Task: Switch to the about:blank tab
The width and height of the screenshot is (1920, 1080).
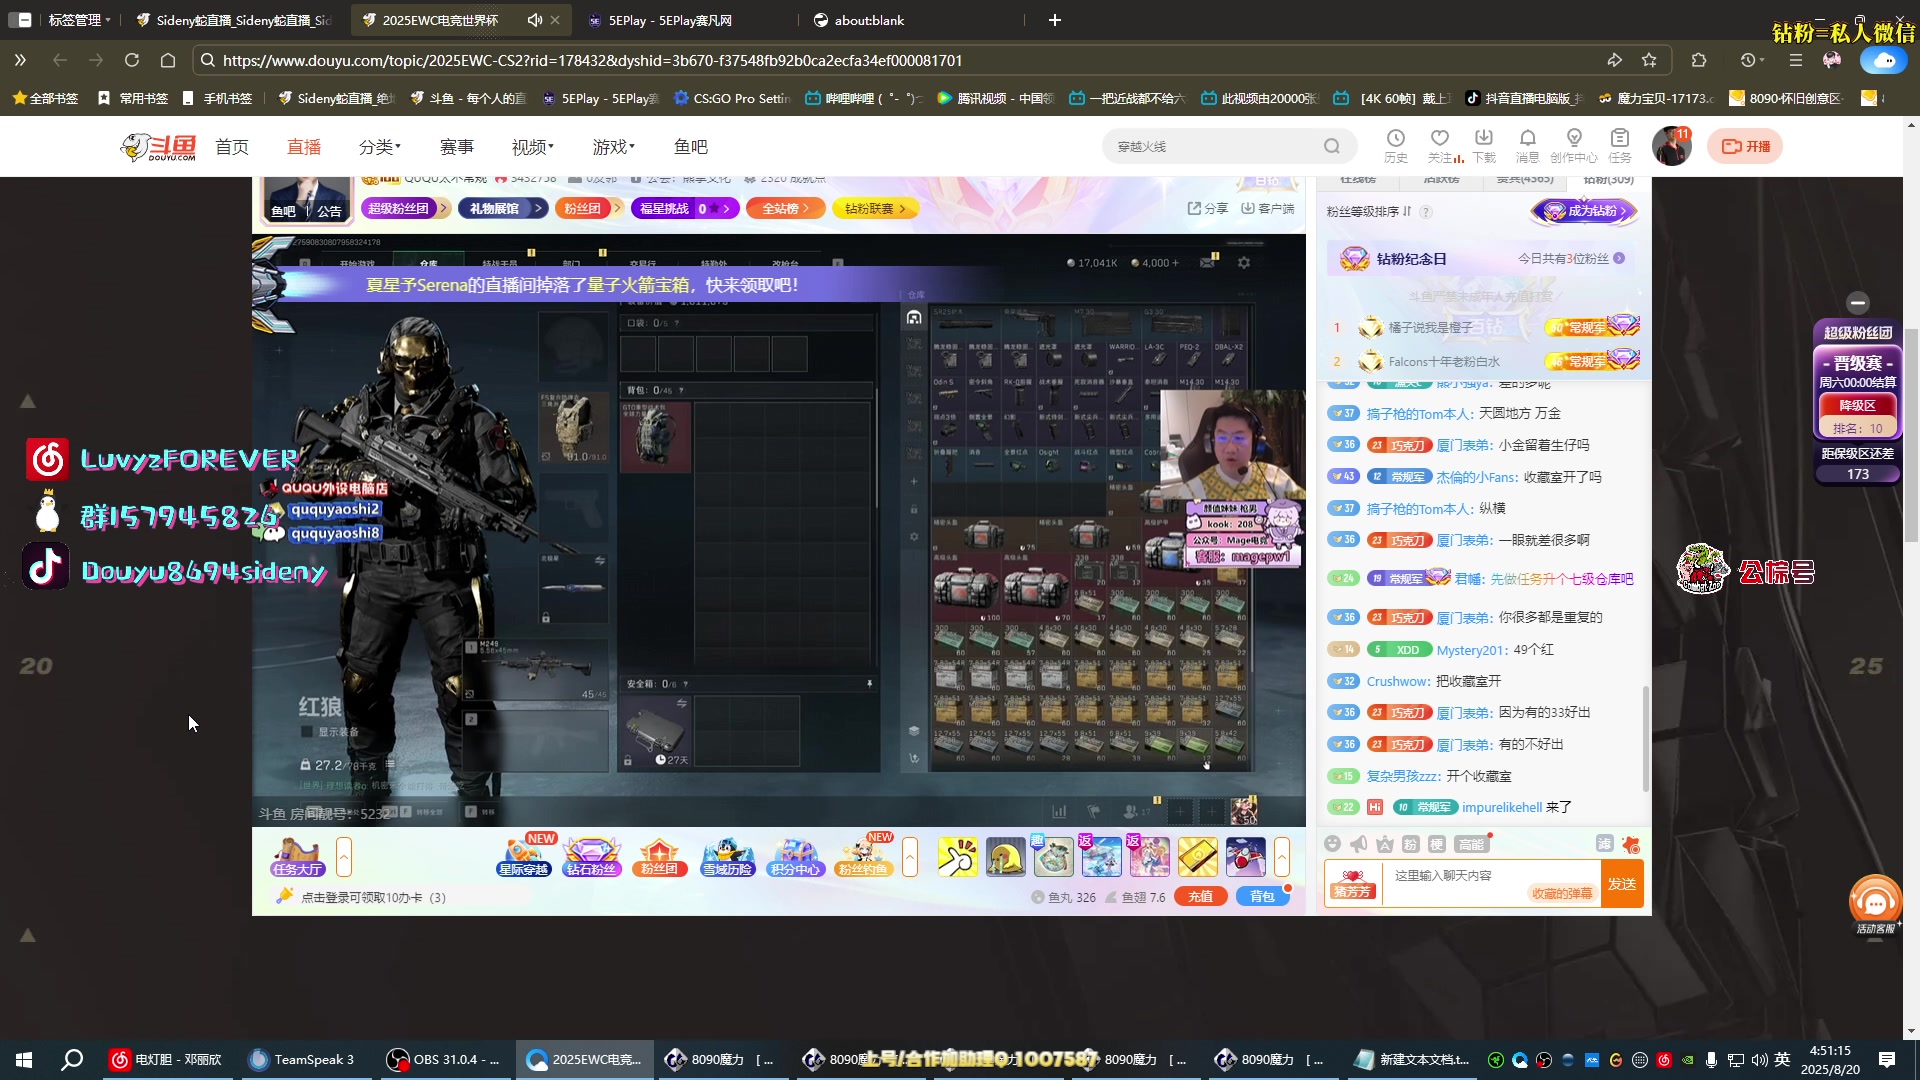Action: click(x=870, y=20)
